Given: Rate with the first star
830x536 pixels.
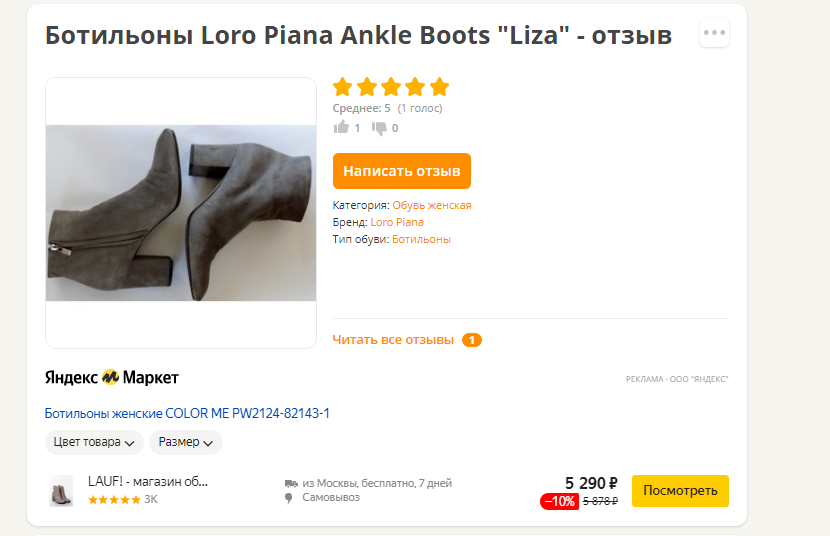Looking at the screenshot, I should [342, 87].
